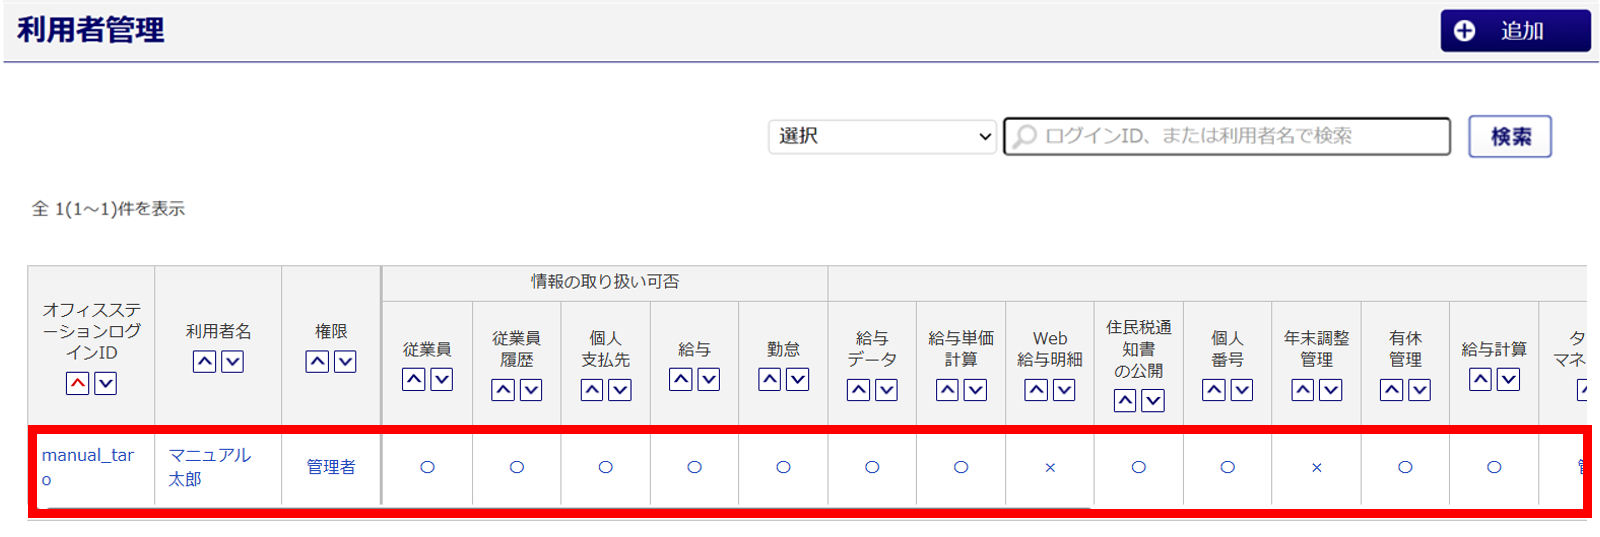This screenshot has height=537, width=1600.
Task: Sort 有休管理 column descending
Action: coord(1420,390)
